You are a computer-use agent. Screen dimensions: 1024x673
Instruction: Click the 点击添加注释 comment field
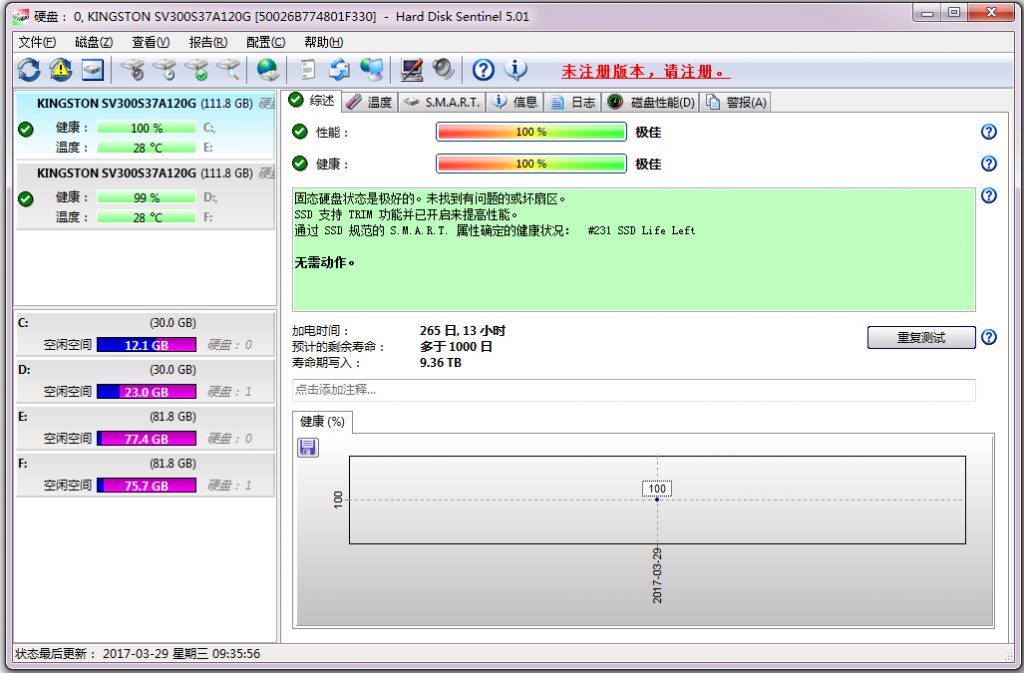pos(633,390)
